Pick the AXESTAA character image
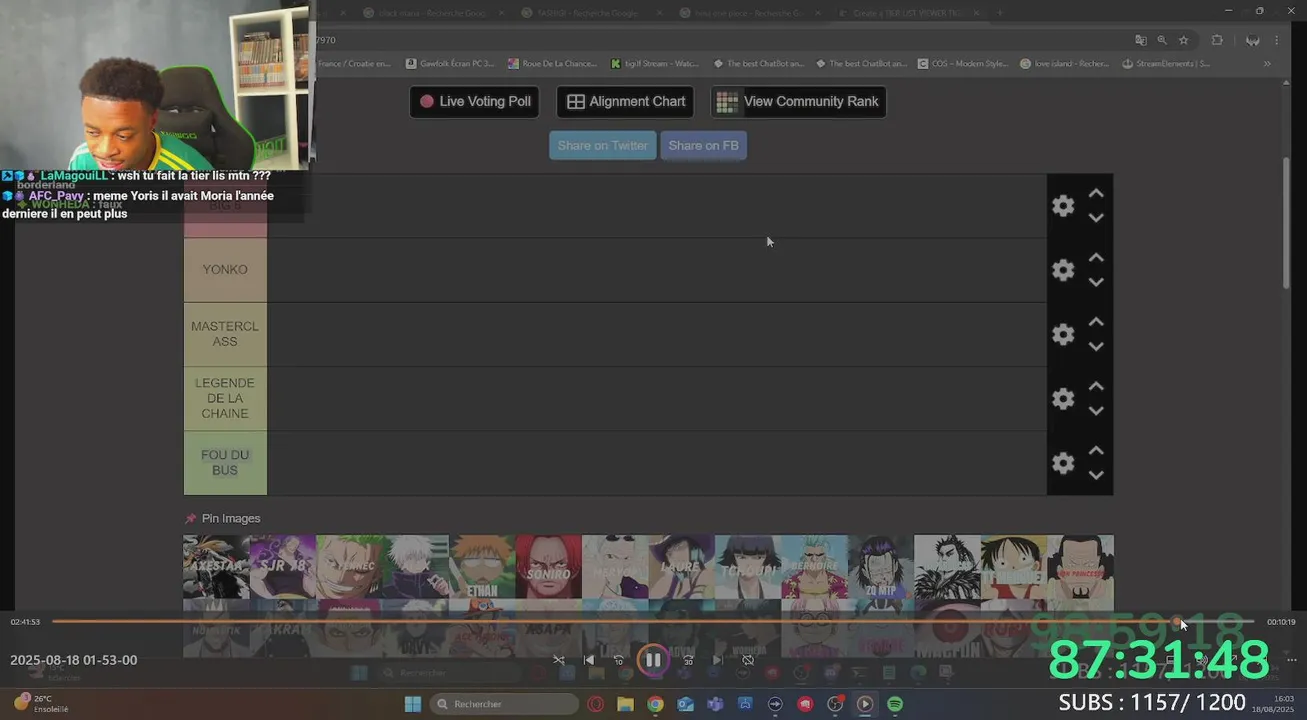Viewport: 1307px width, 720px height. coord(216,567)
